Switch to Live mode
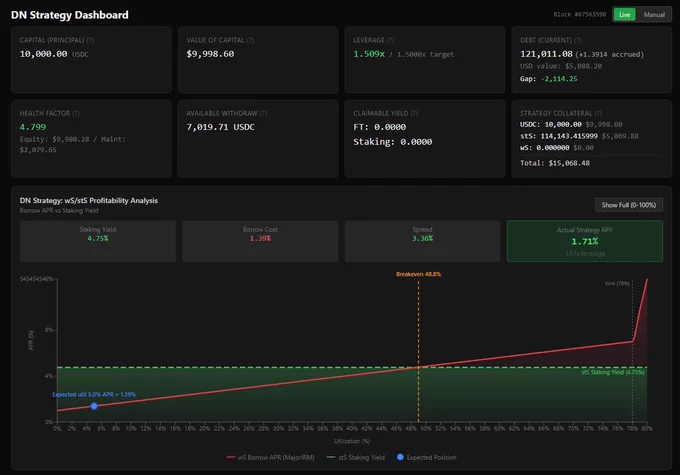The width and height of the screenshot is (680, 475). [x=624, y=14]
